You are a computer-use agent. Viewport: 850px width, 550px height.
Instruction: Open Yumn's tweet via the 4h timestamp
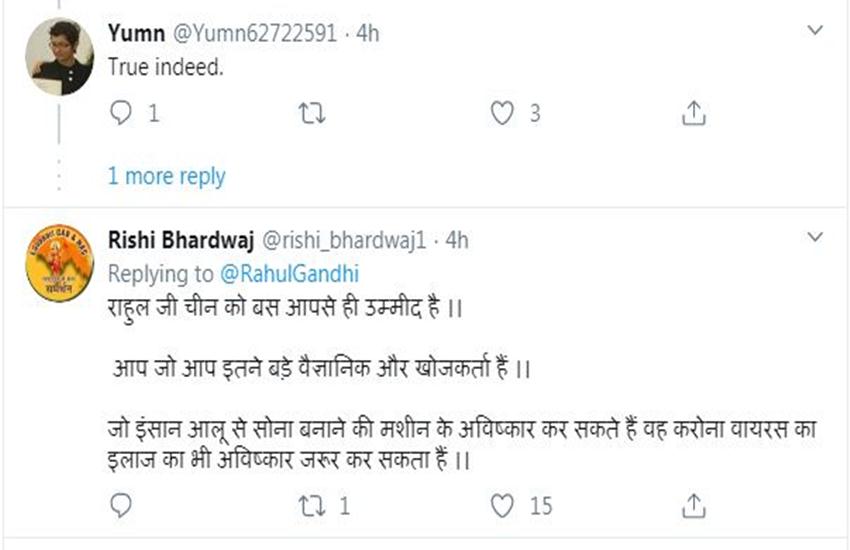(368, 33)
